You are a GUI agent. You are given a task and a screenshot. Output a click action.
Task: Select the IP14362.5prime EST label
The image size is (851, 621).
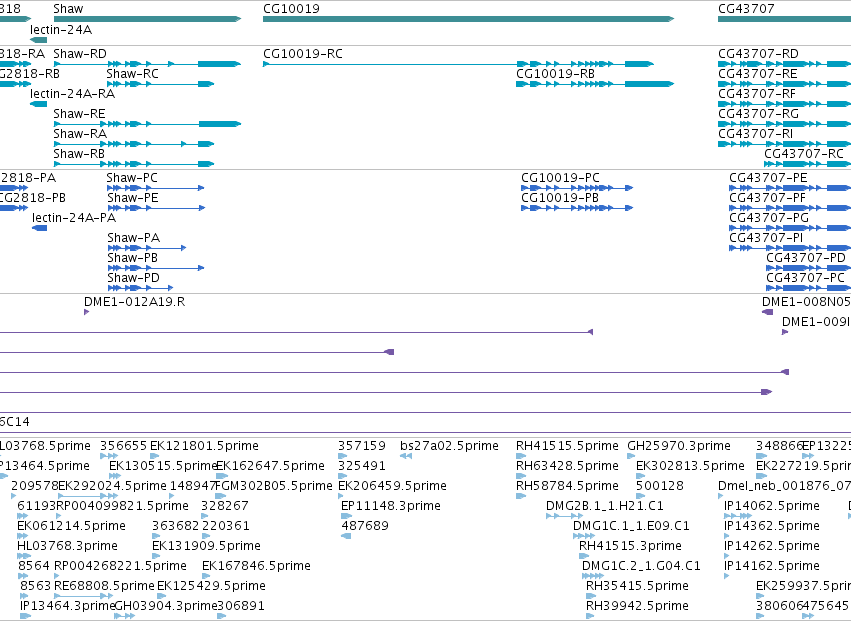772,526
